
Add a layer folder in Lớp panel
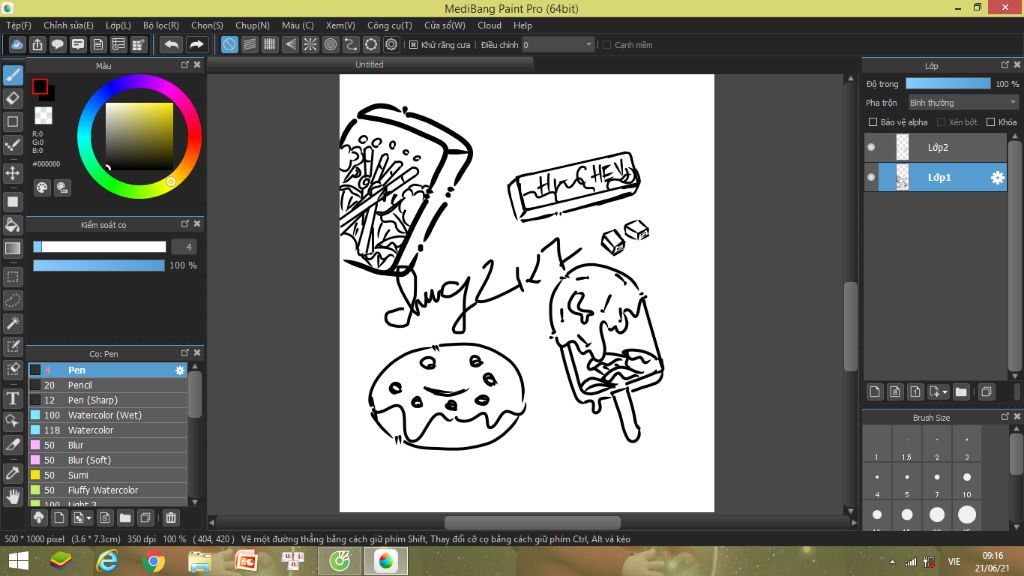961,392
